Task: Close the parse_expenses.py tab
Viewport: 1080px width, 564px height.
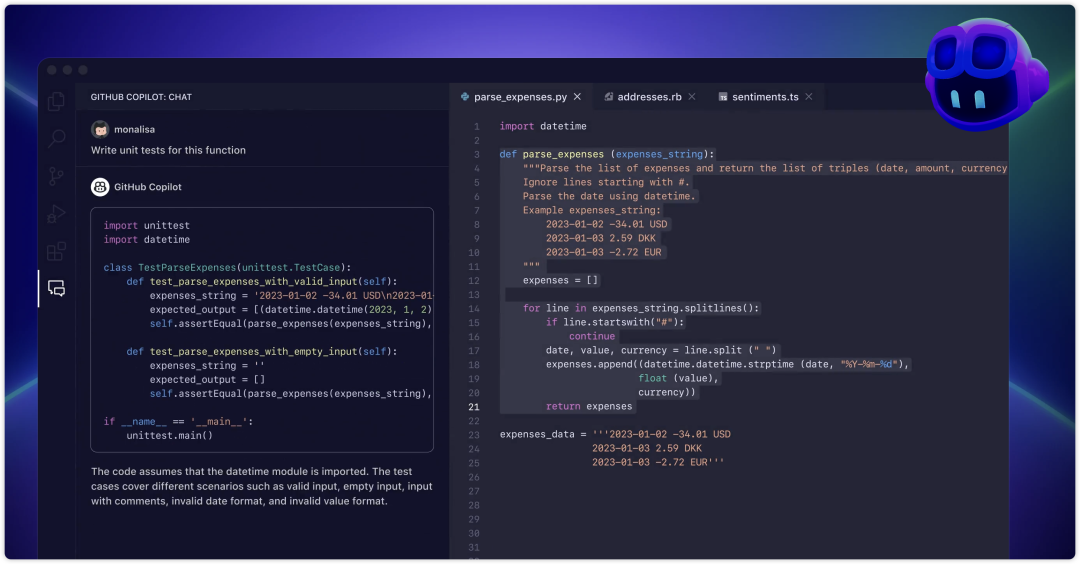Action: (x=577, y=97)
